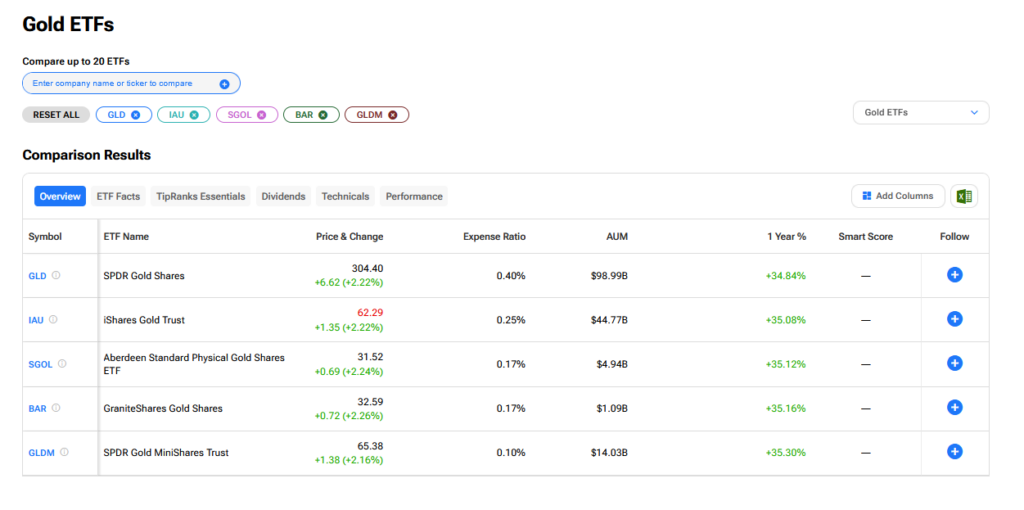Click the GraniteShares Gold Shares name

tap(163, 408)
